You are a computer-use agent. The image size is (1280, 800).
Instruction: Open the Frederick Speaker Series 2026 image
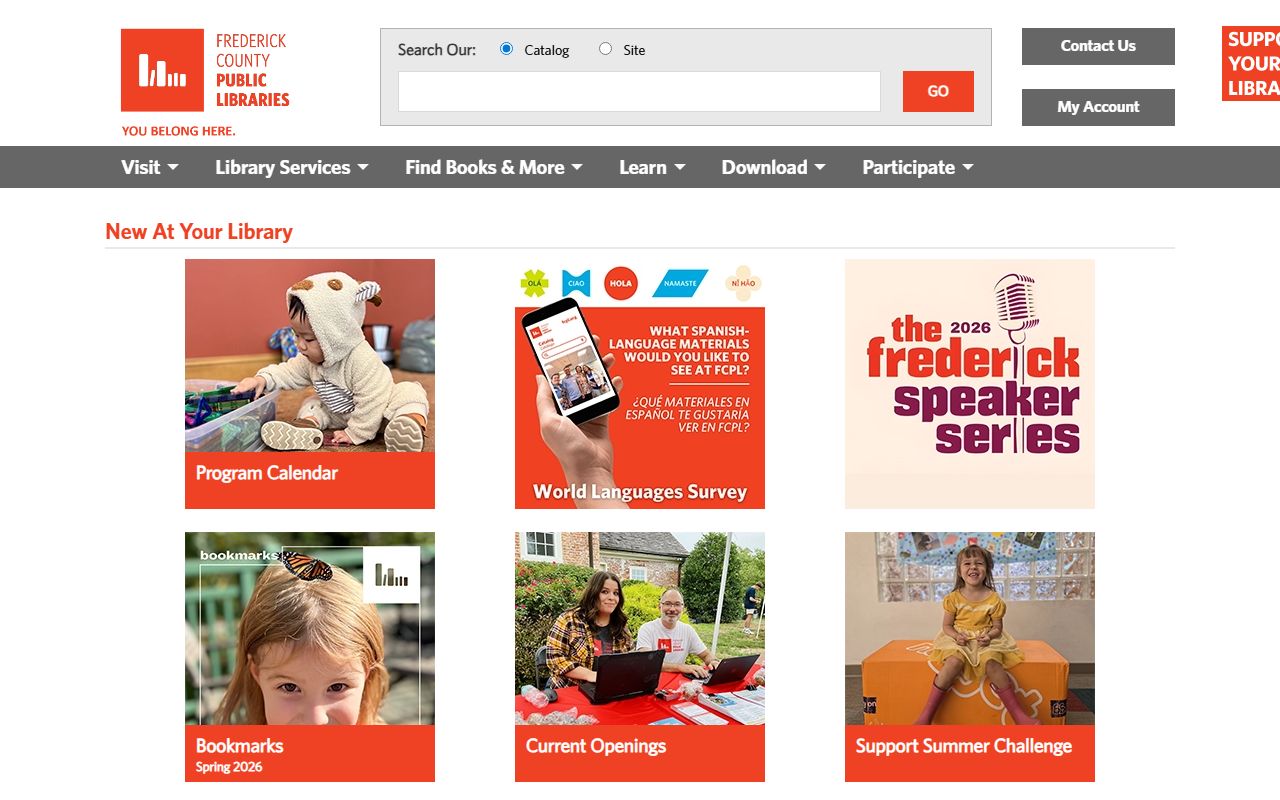(970, 384)
